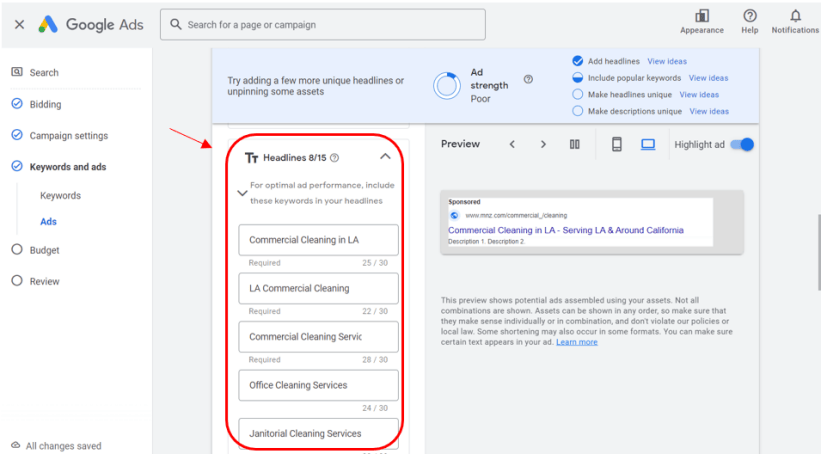Screen dimensions: 821x454
Task: Edit the Janitorial Cleaning Services headline
Action: [318, 434]
